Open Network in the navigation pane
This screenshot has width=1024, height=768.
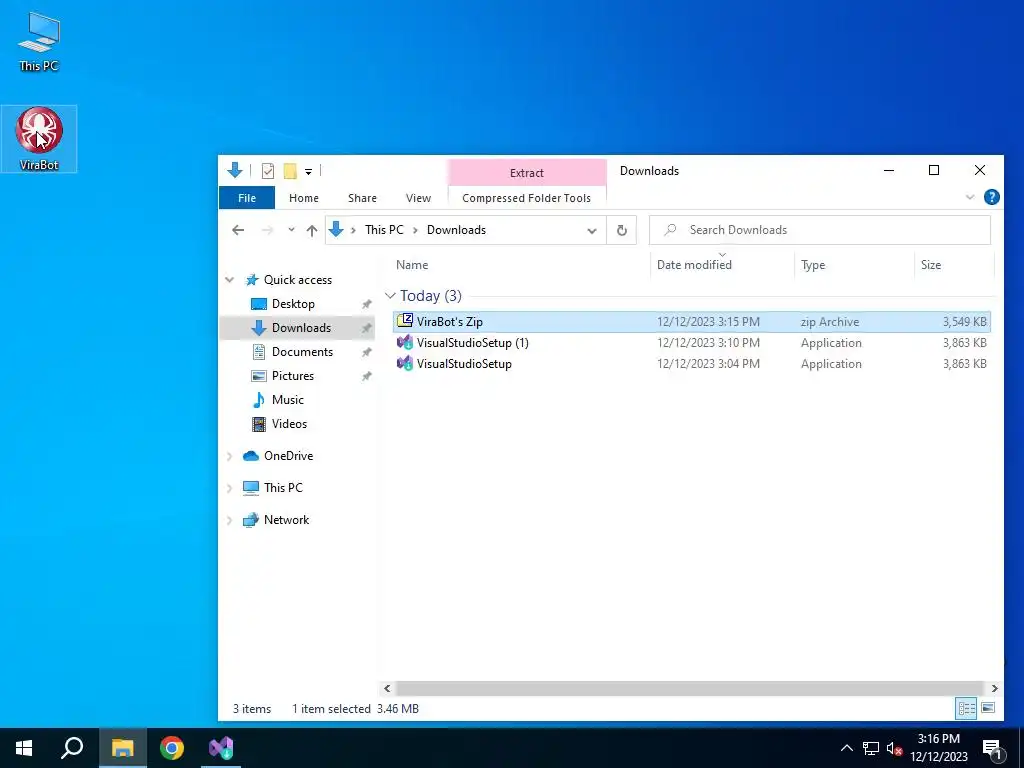tap(286, 520)
